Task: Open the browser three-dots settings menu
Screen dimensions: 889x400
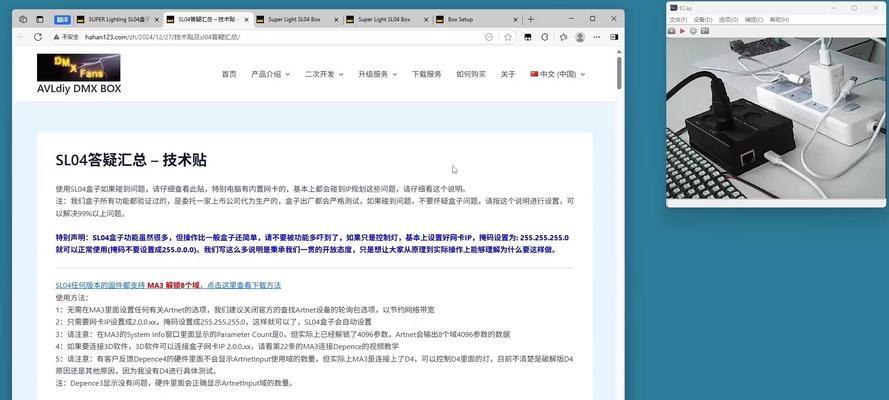Action: tap(597, 37)
